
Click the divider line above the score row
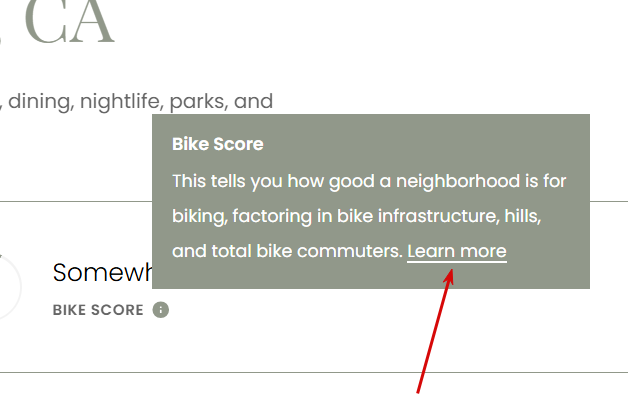point(76,201)
